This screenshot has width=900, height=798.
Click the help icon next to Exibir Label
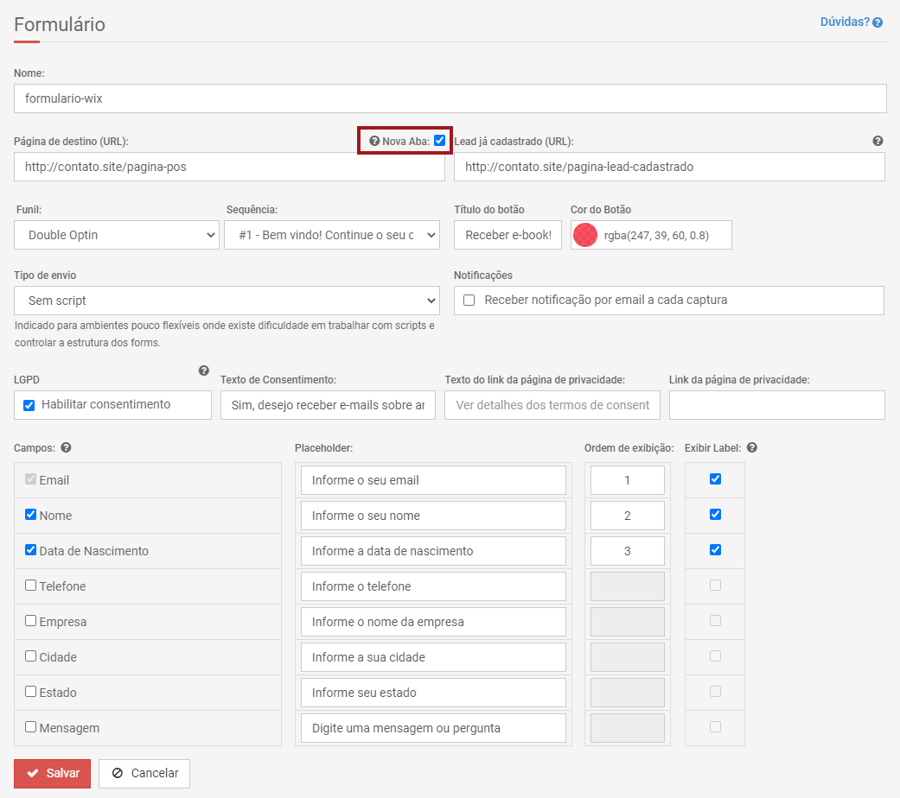tap(752, 448)
